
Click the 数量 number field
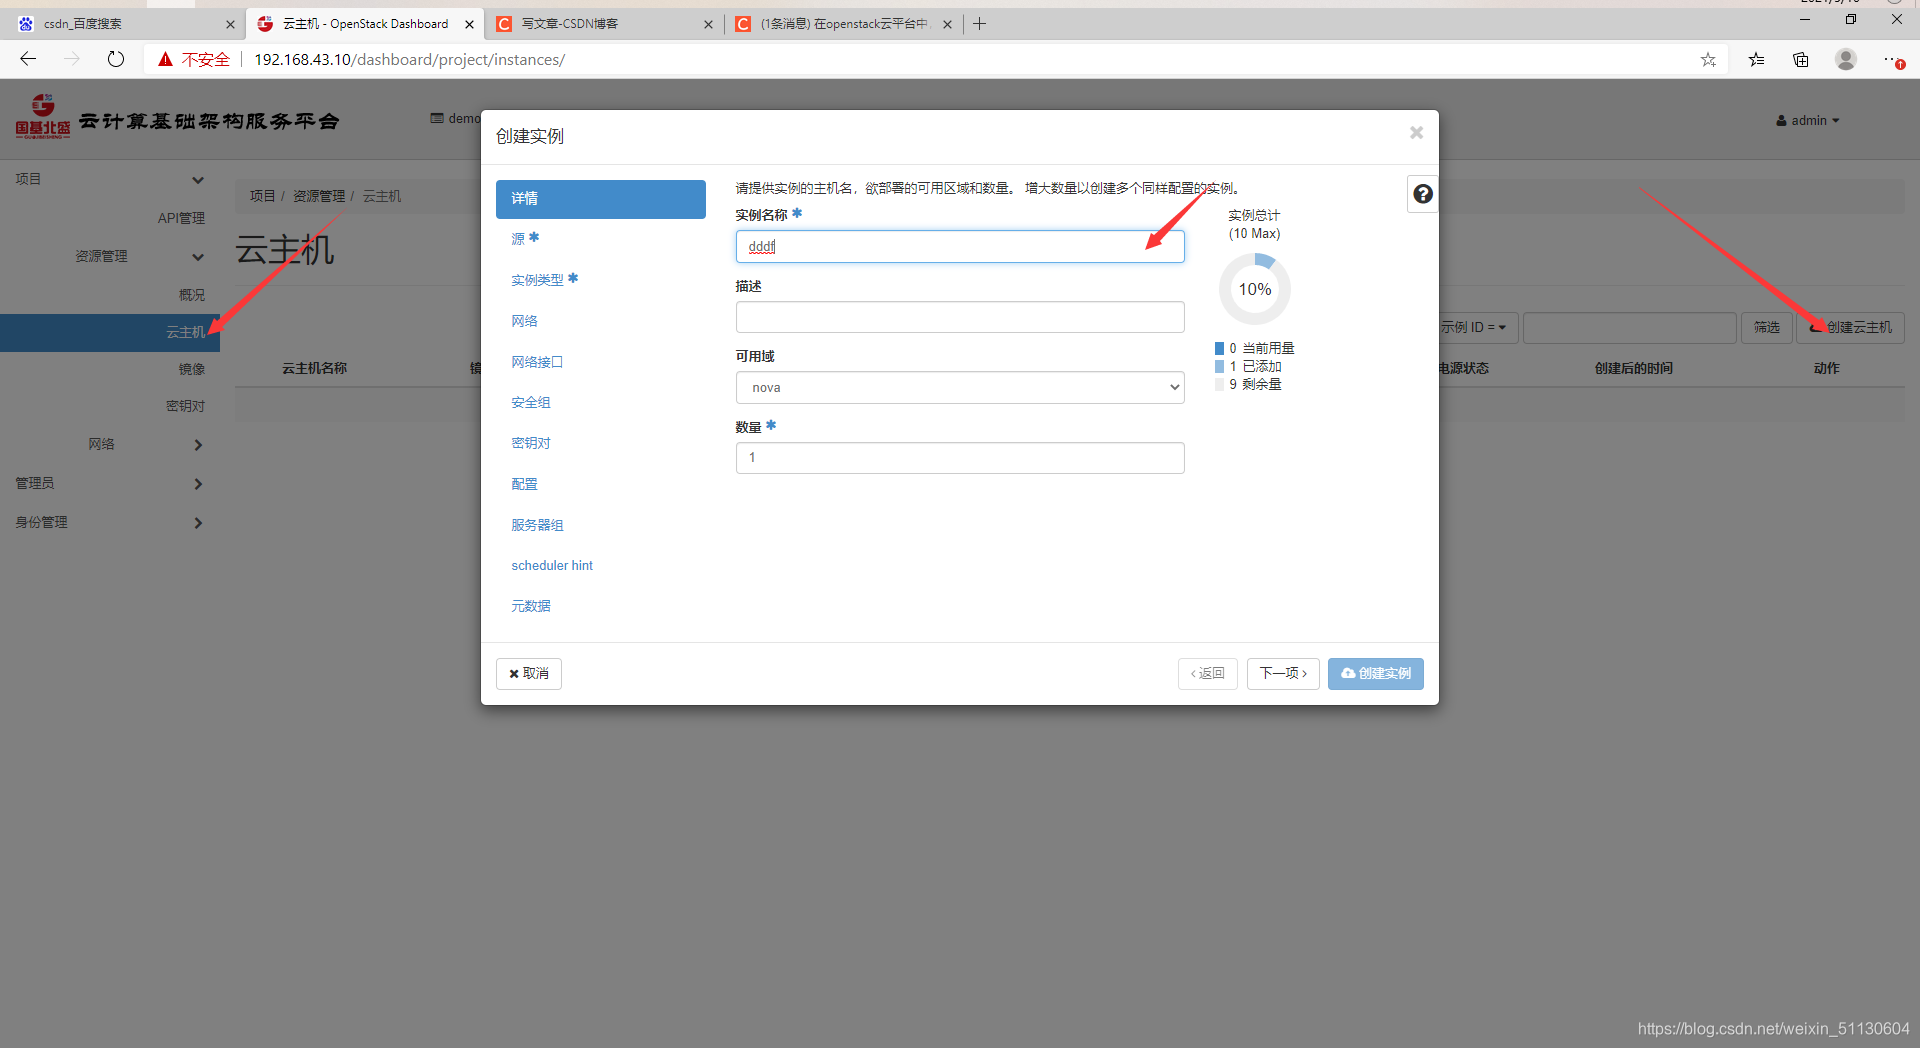(x=960, y=458)
